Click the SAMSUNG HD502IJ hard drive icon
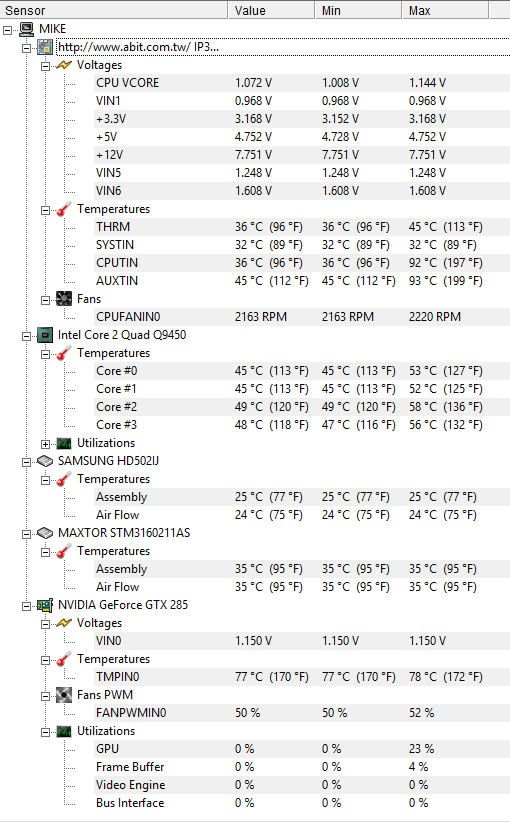 (45, 461)
